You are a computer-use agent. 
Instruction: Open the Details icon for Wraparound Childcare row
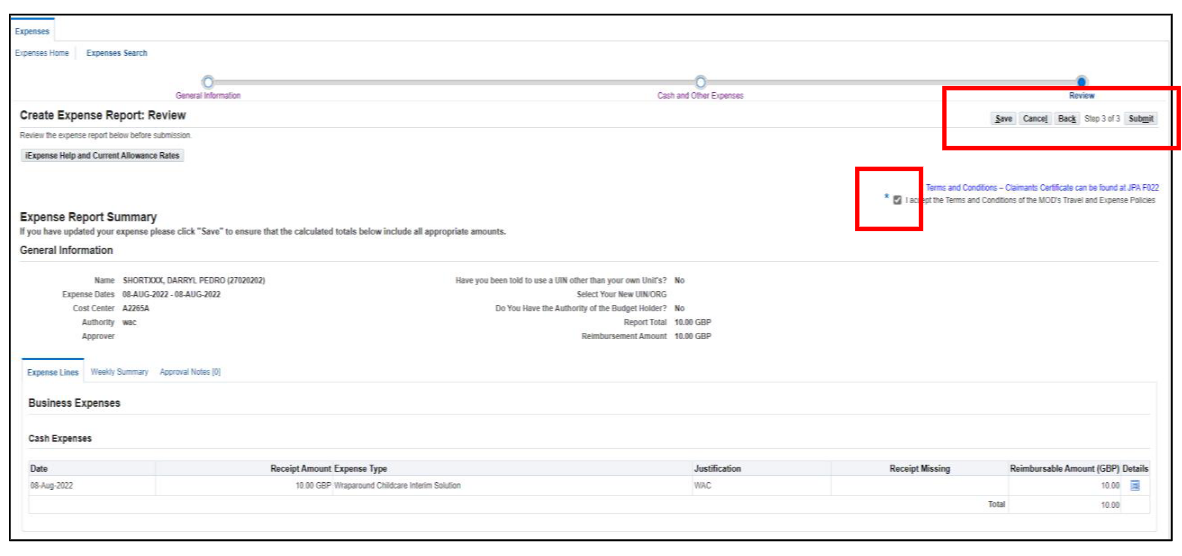1135,486
